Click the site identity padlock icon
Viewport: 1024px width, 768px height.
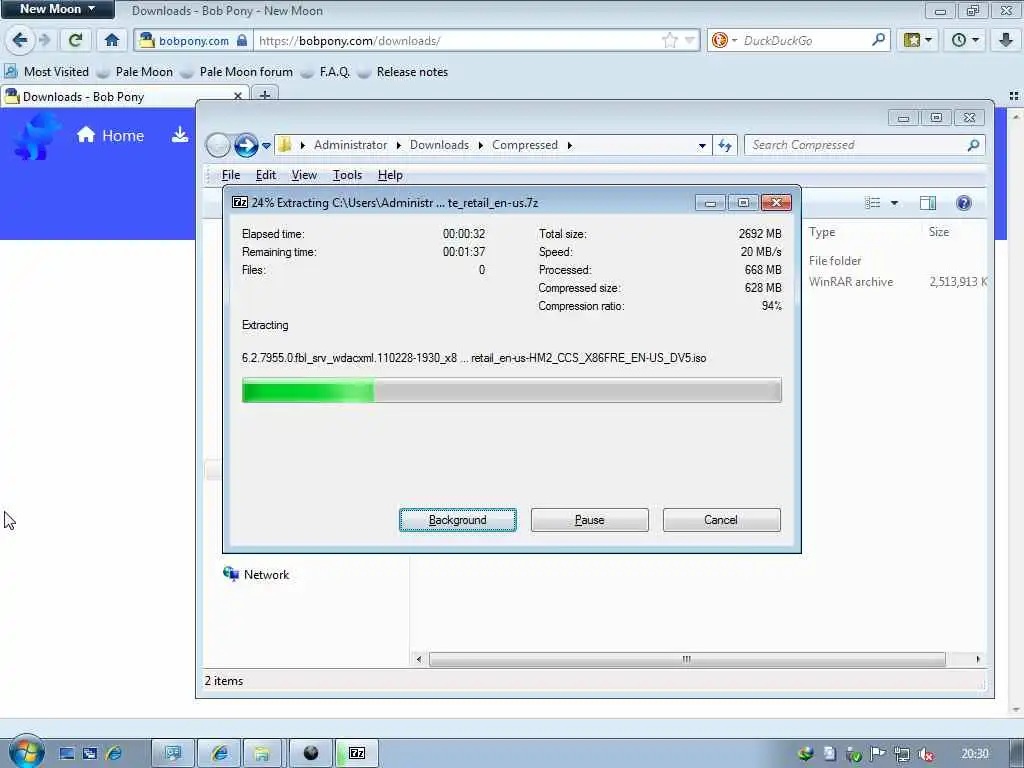point(242,40)
